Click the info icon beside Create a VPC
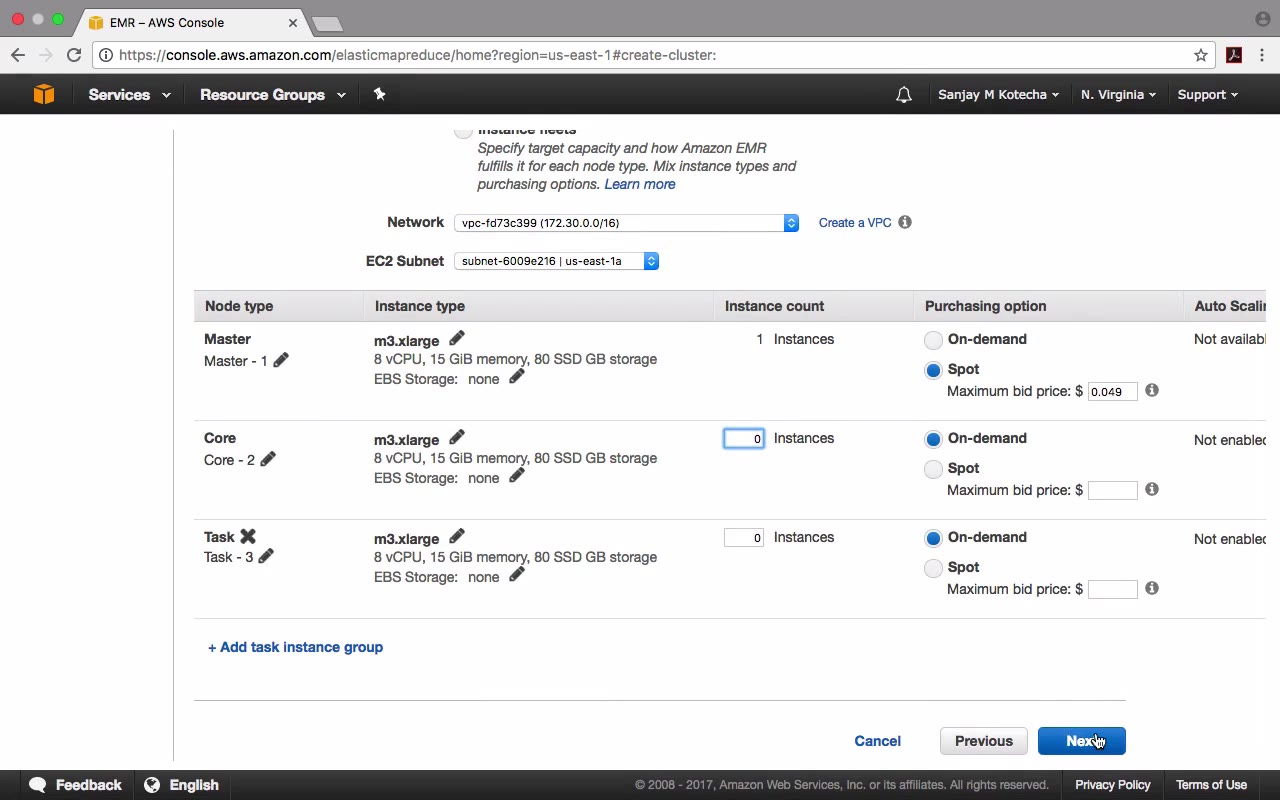 click(x=905, y=222)
